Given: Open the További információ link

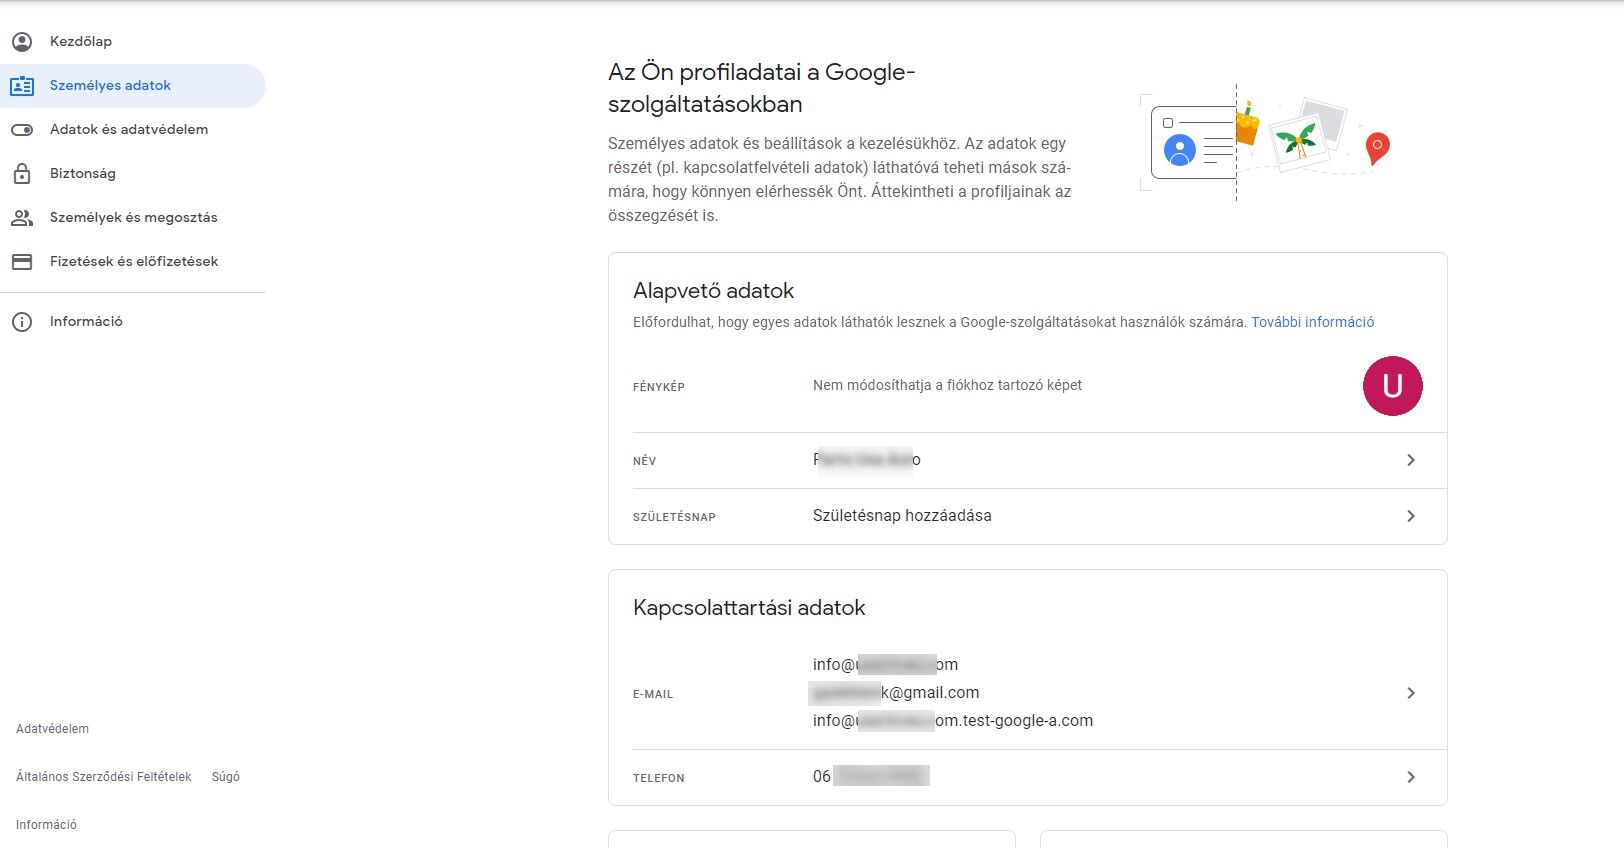Looking at the screenshot, I should click(1312, 322).
